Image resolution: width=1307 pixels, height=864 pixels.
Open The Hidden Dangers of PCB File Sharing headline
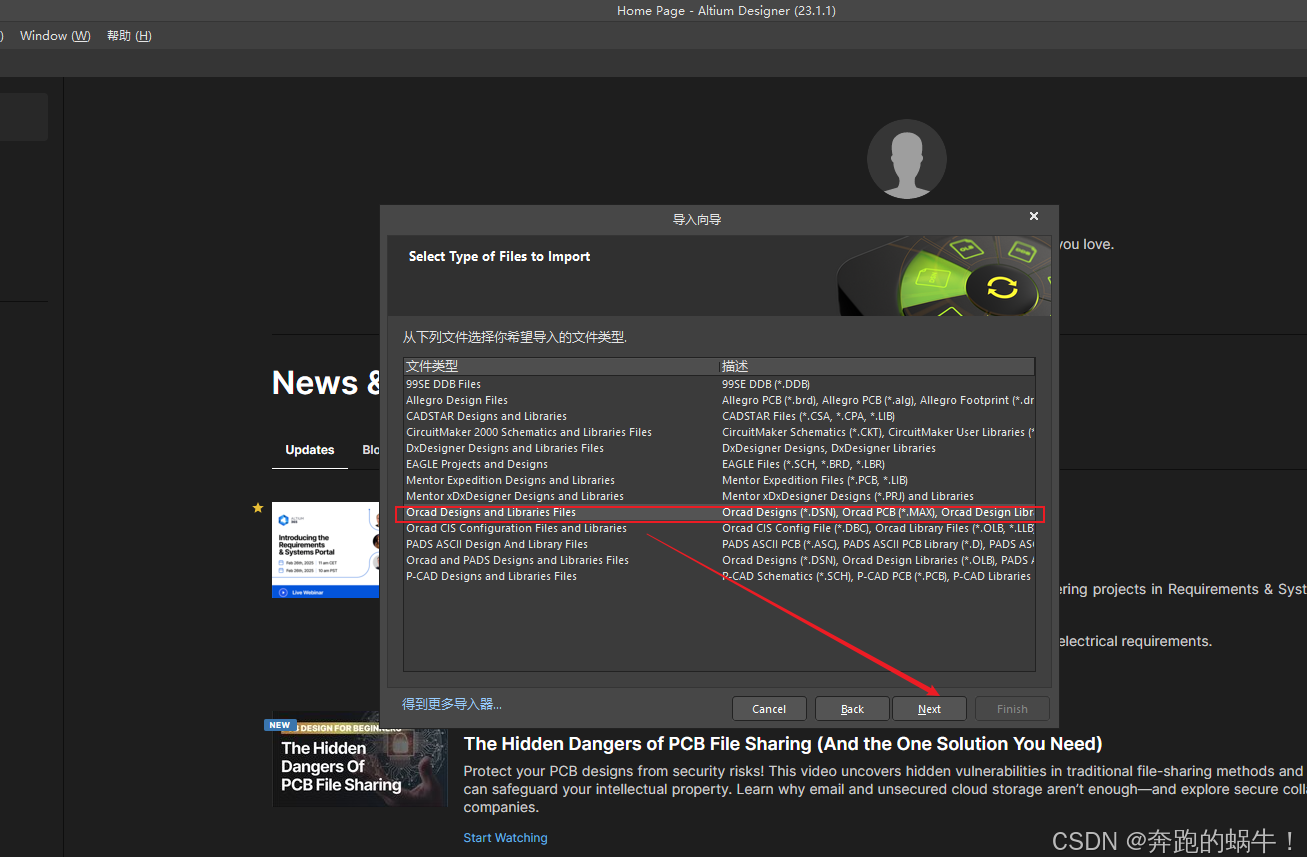783,744
